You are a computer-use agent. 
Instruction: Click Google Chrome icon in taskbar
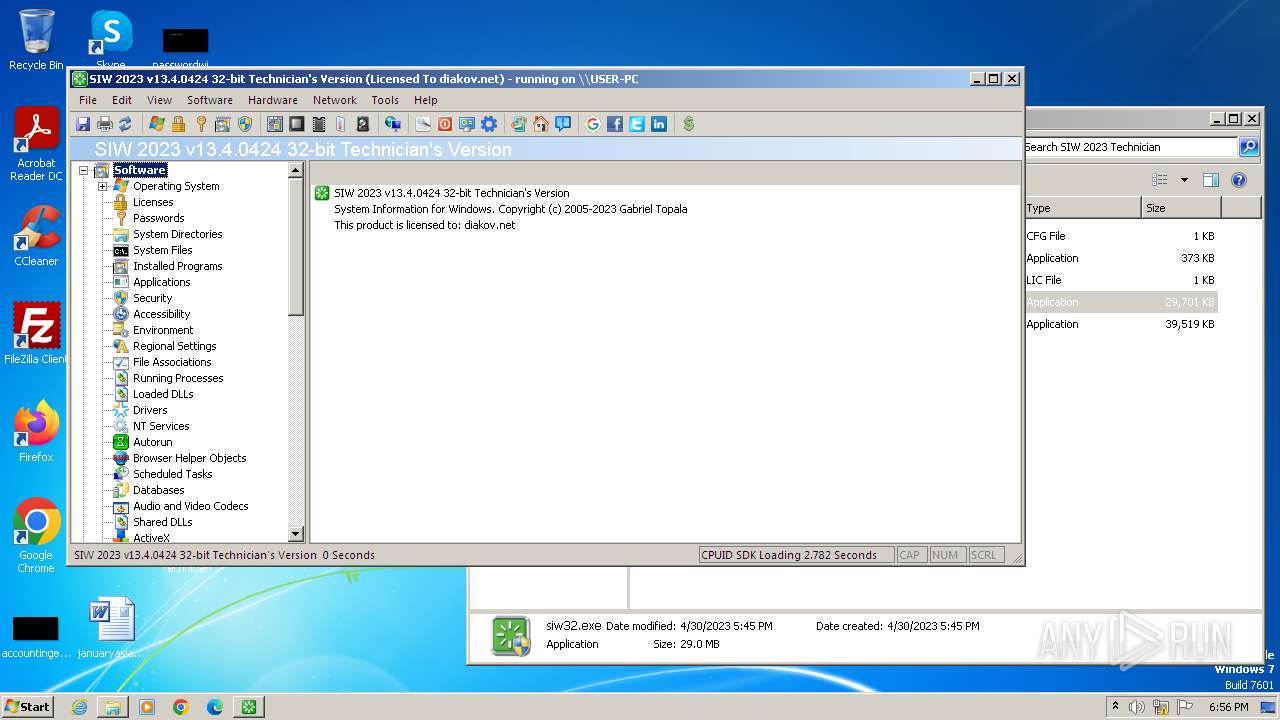[181, 707]
